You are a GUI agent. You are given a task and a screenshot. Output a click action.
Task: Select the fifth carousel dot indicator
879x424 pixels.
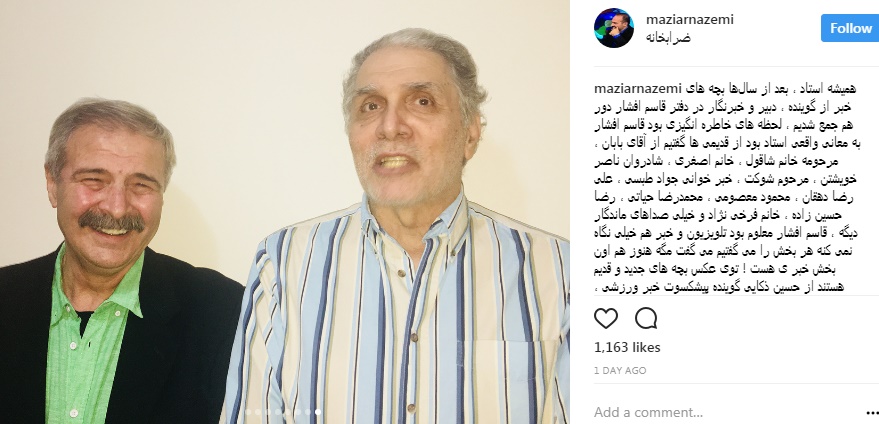288,412
